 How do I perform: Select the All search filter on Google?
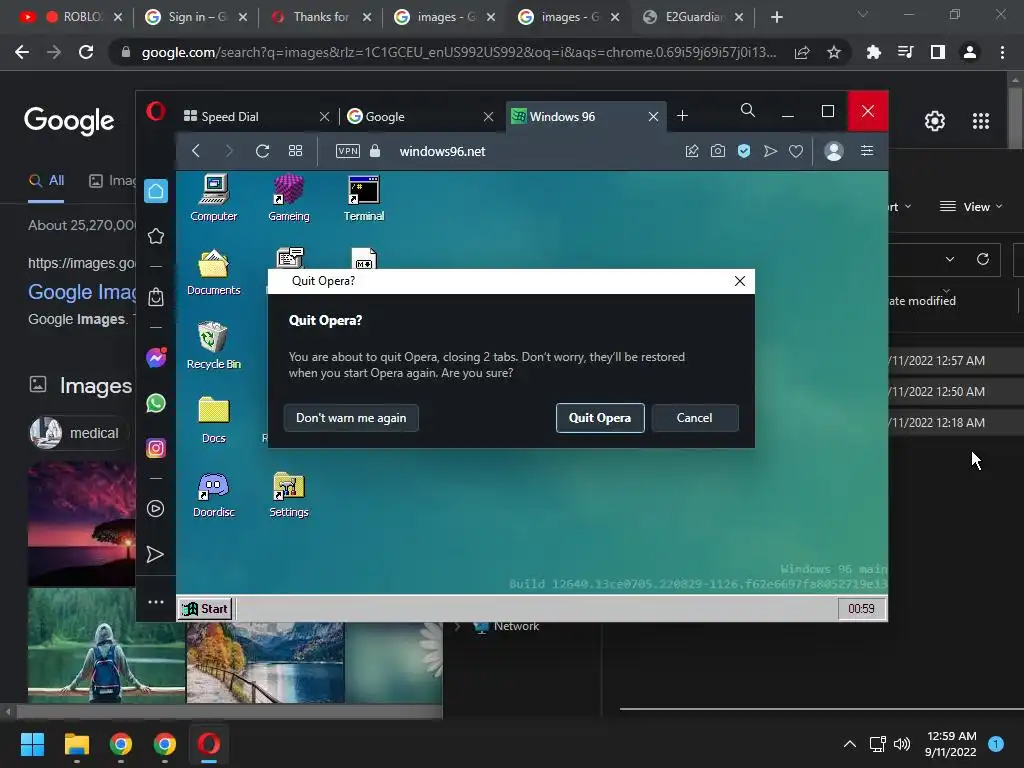click(46, 181)
